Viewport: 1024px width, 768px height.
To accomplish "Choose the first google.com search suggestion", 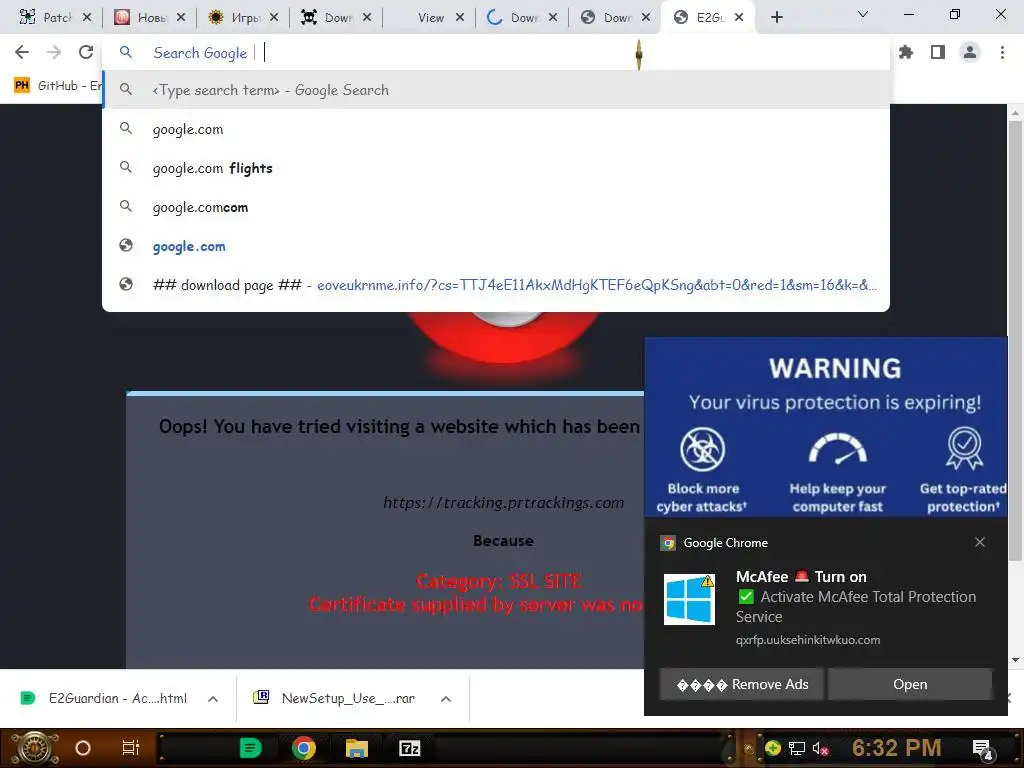I will click(x=496, y=129).
